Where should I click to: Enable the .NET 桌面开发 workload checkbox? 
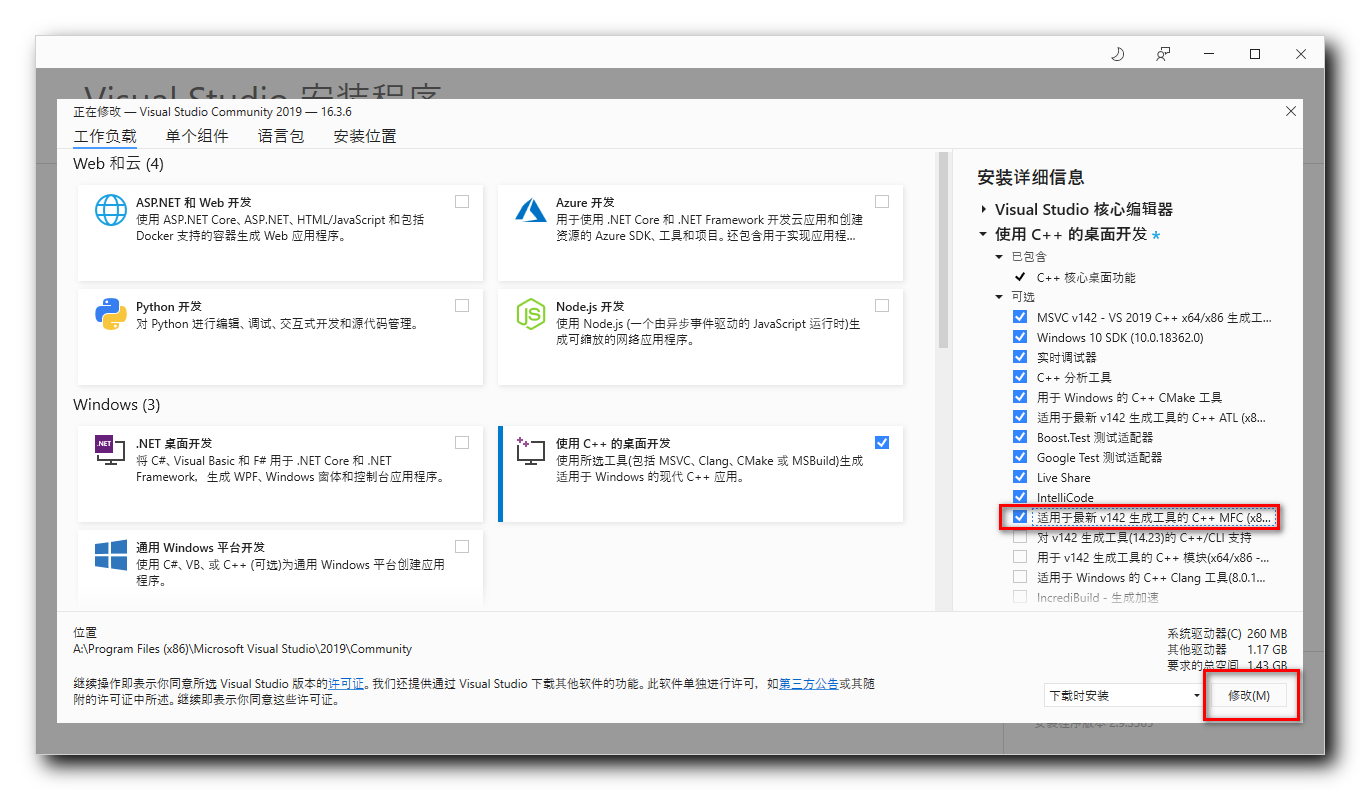tap(462, 442)
